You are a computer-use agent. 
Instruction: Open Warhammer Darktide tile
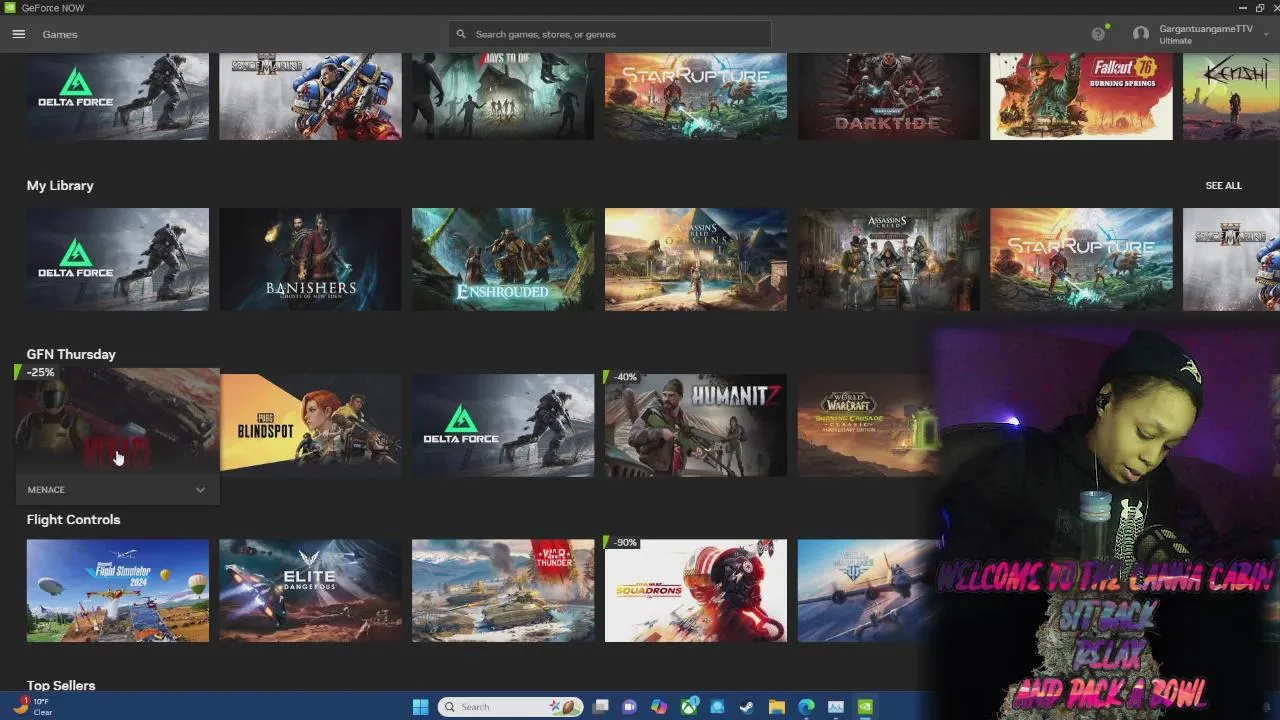coord(889,96)
